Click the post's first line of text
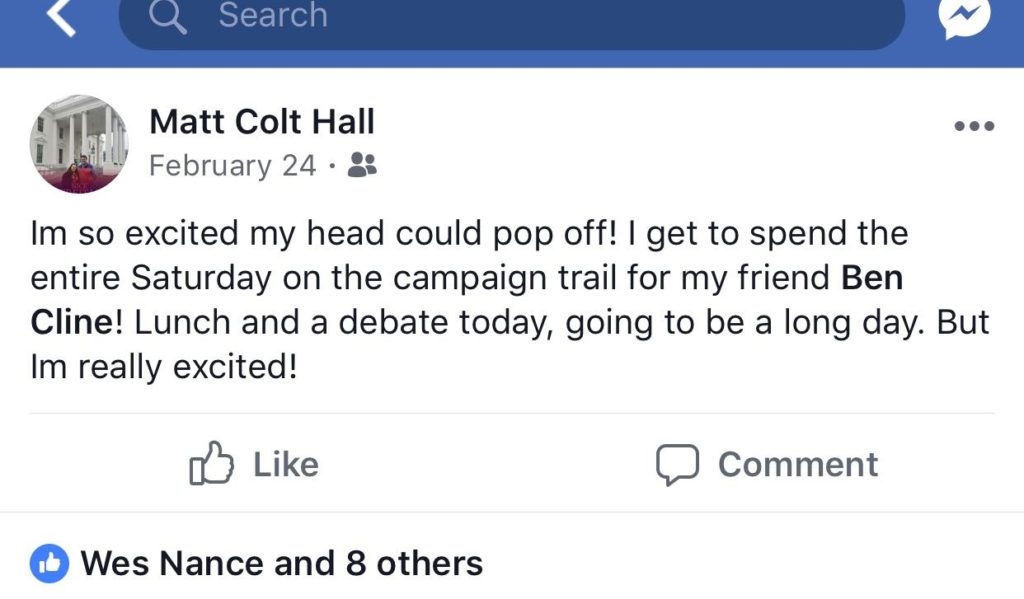This screenshot has width=1024, height=599. click(468, 234)
